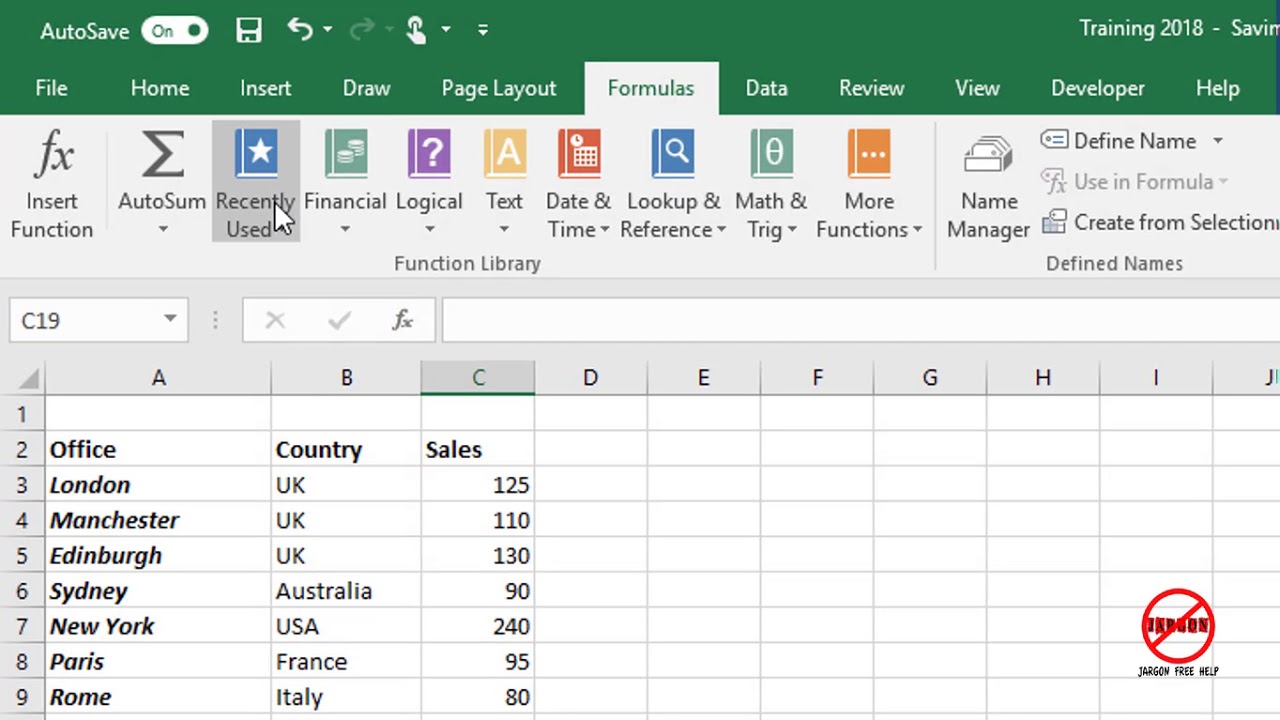1280x720 pixels.
Task: Click inside the formula bar input
Action: pos(850,320)
